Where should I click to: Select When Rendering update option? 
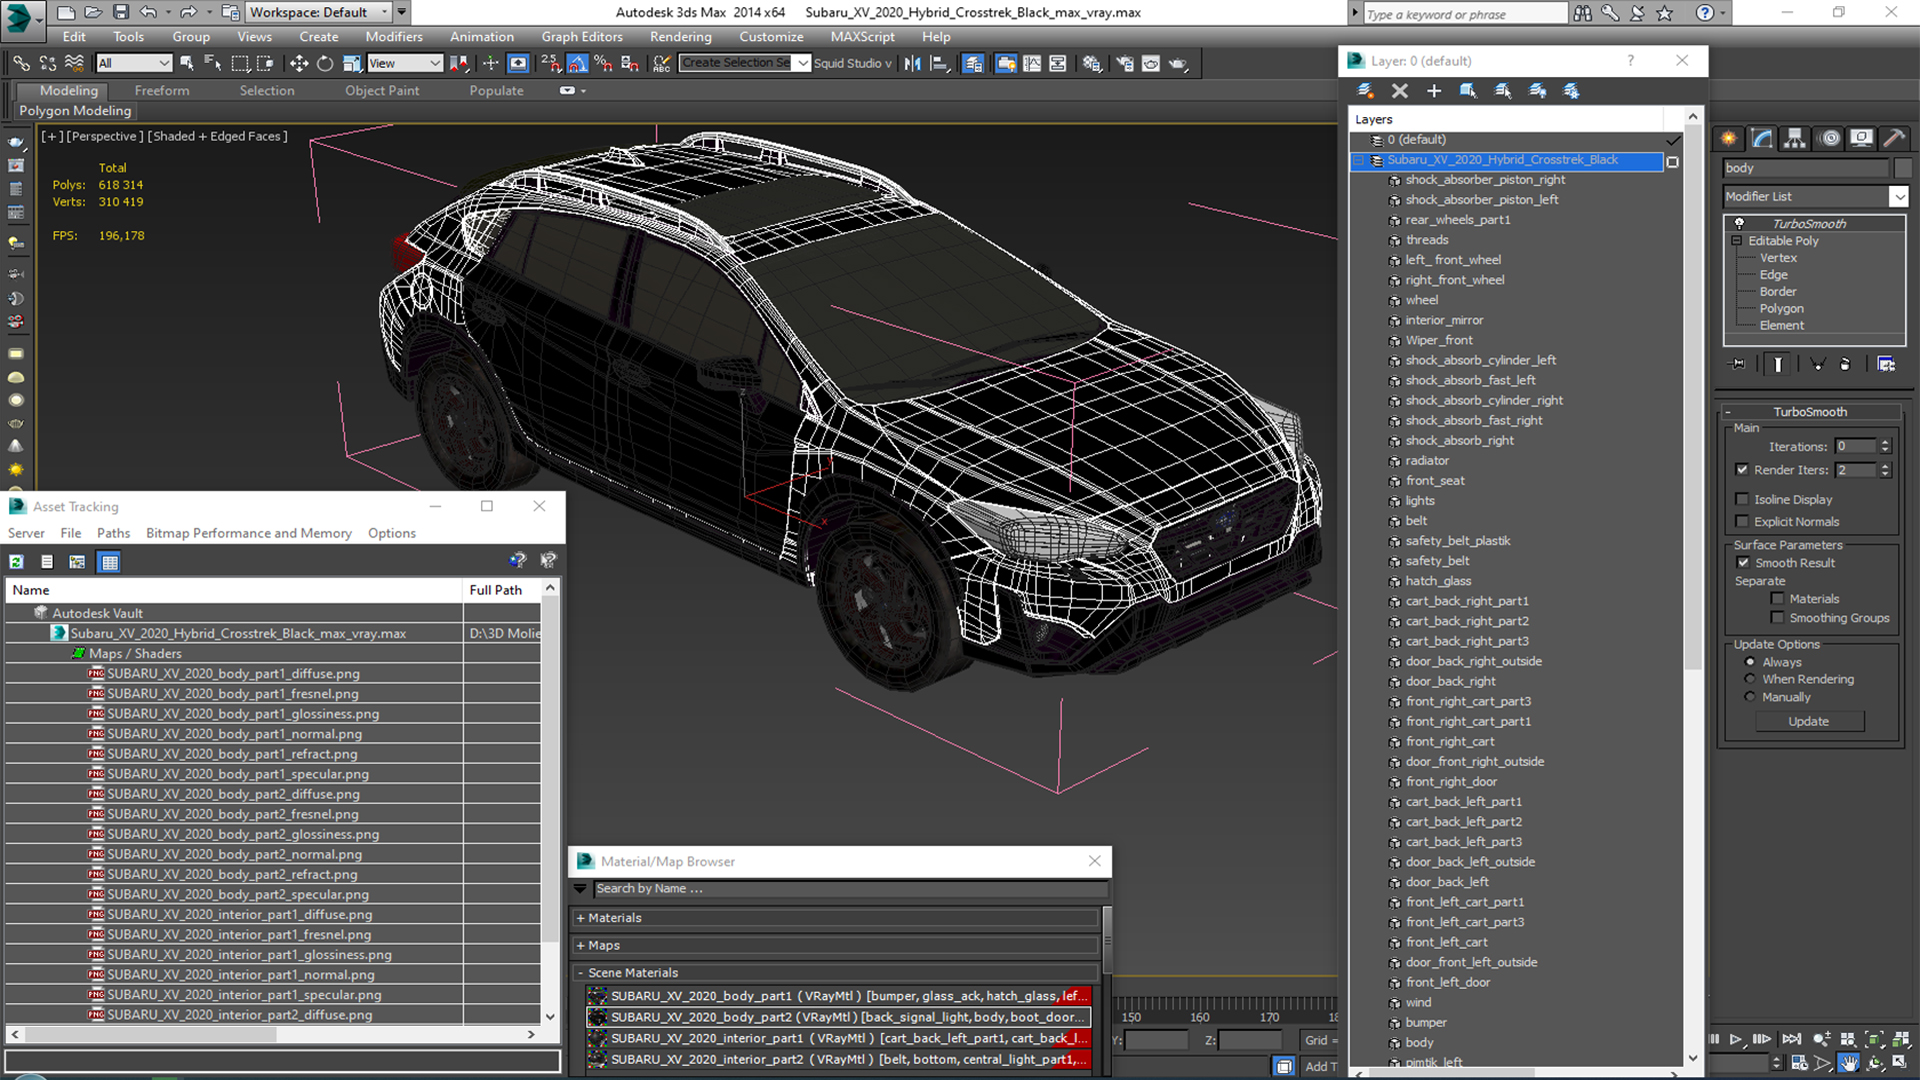(x=1750, y=679)
